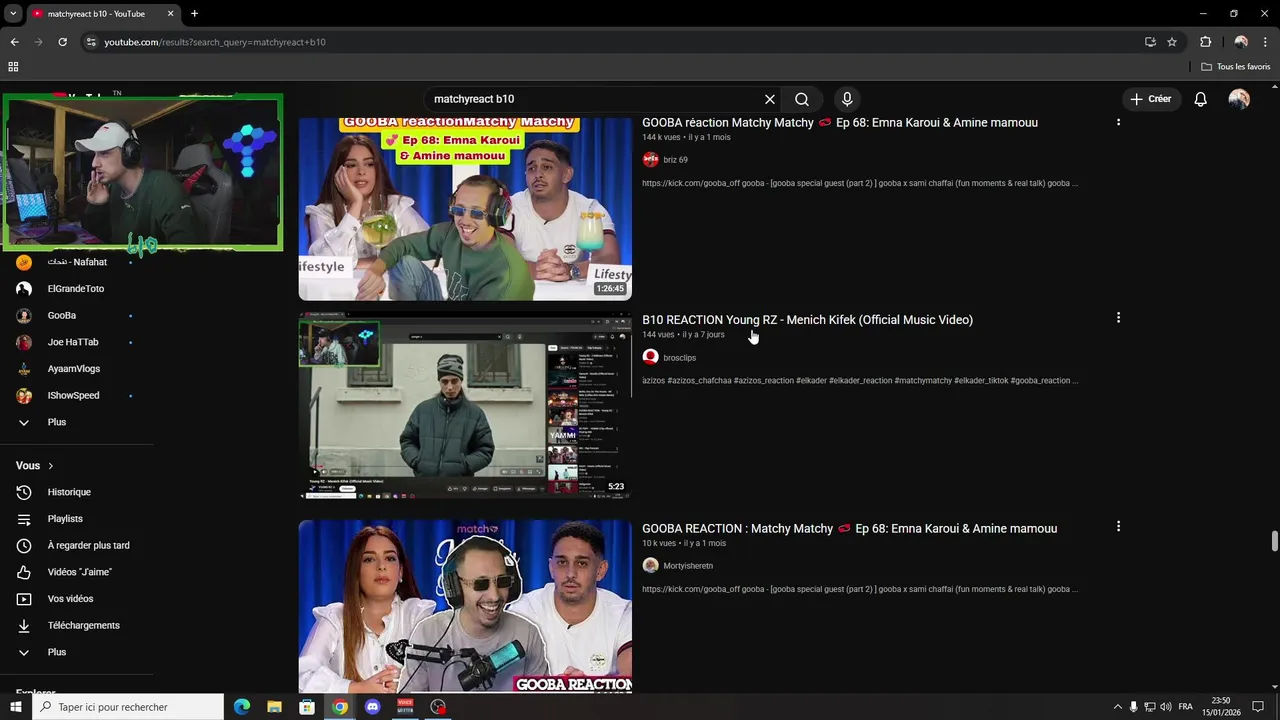Click the Créer button
Viewport: 1280px width, 720px height.
[1150, 99]
